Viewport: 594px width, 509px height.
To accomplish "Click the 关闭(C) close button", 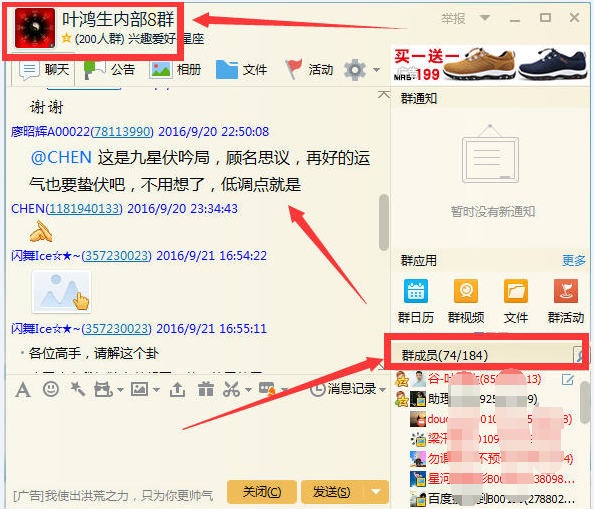I will pyautogui.click(x=262, y=492).
